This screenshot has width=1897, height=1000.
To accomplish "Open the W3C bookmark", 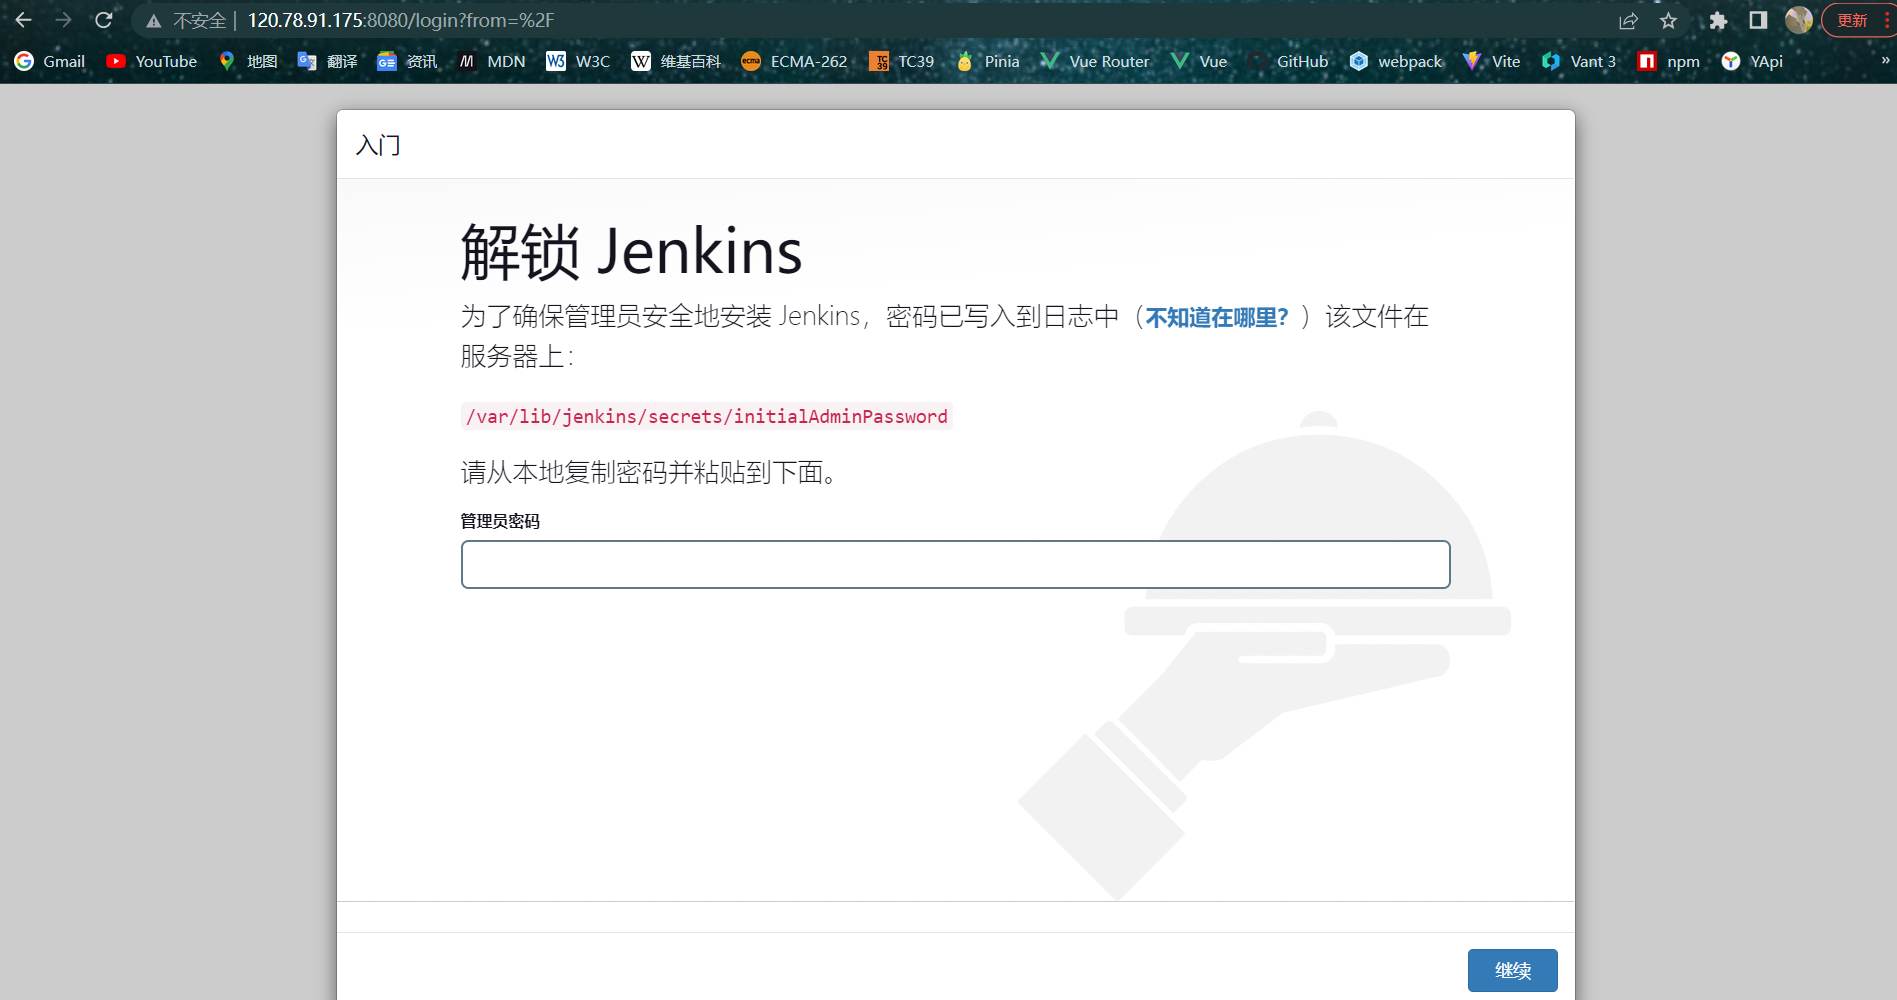I will click(x=578, y=61).
